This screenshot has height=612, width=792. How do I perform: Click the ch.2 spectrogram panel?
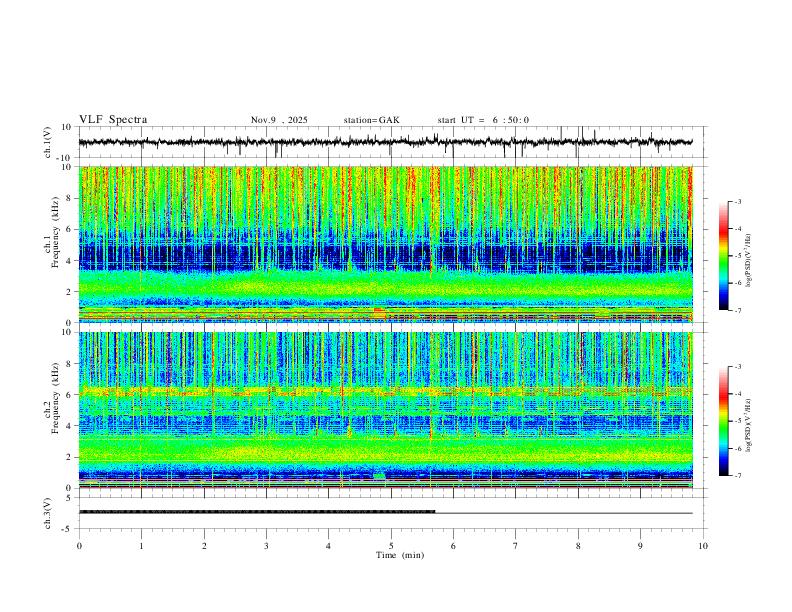pos(385,410)
